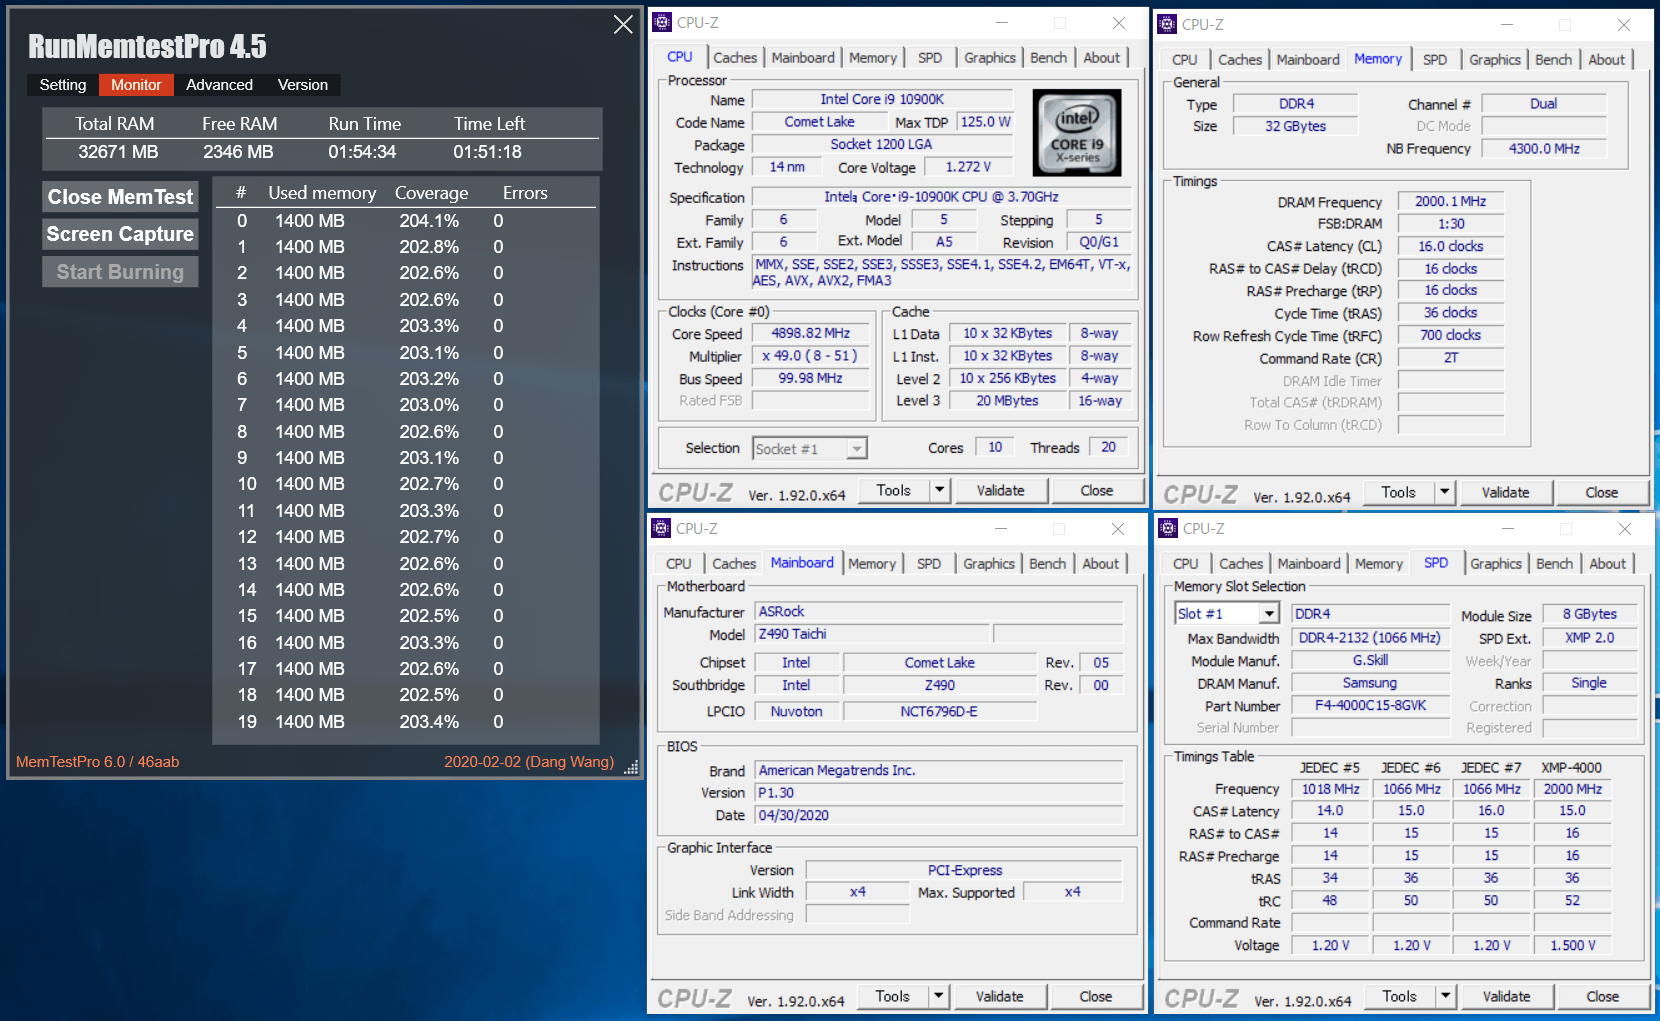
Task: Open About tab in Mainboard CPU-Z window
Action: click(1101, 564)
